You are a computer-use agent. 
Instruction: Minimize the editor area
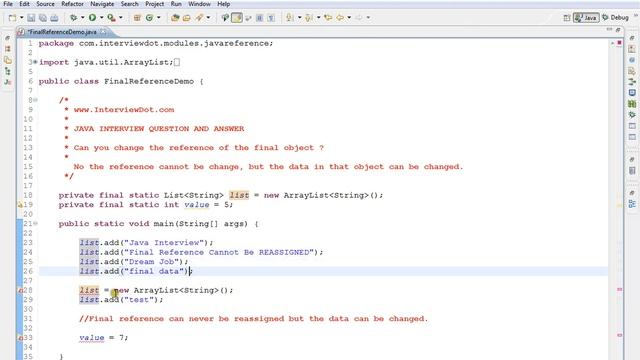coord(609,30)
